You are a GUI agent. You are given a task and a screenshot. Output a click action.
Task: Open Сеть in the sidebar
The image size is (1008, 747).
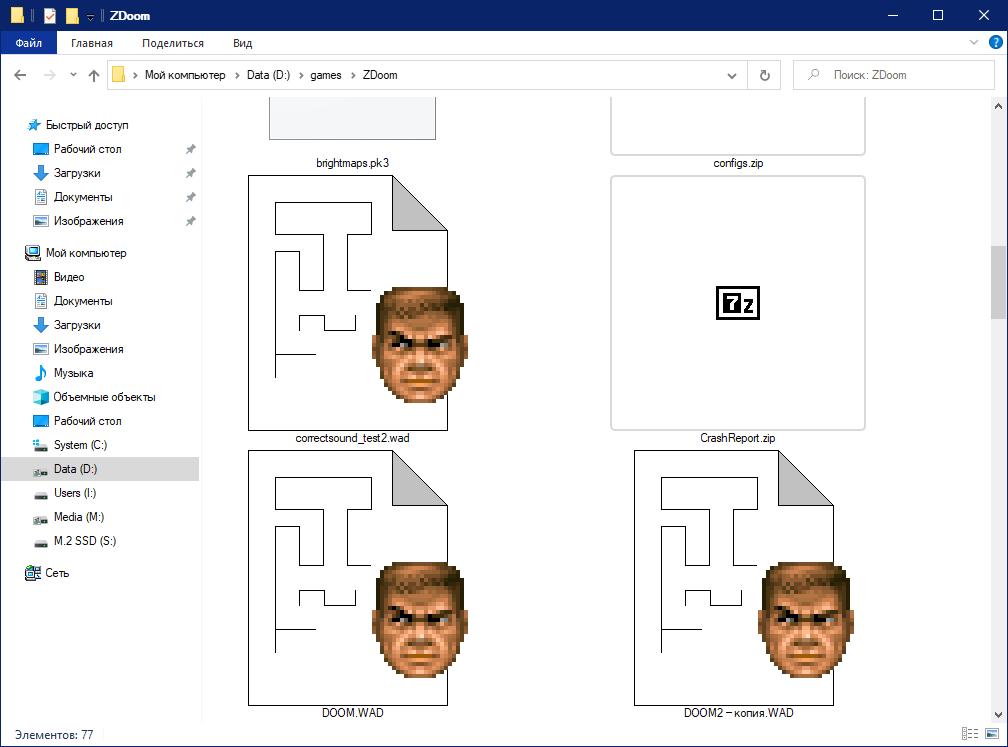[57, 573]
